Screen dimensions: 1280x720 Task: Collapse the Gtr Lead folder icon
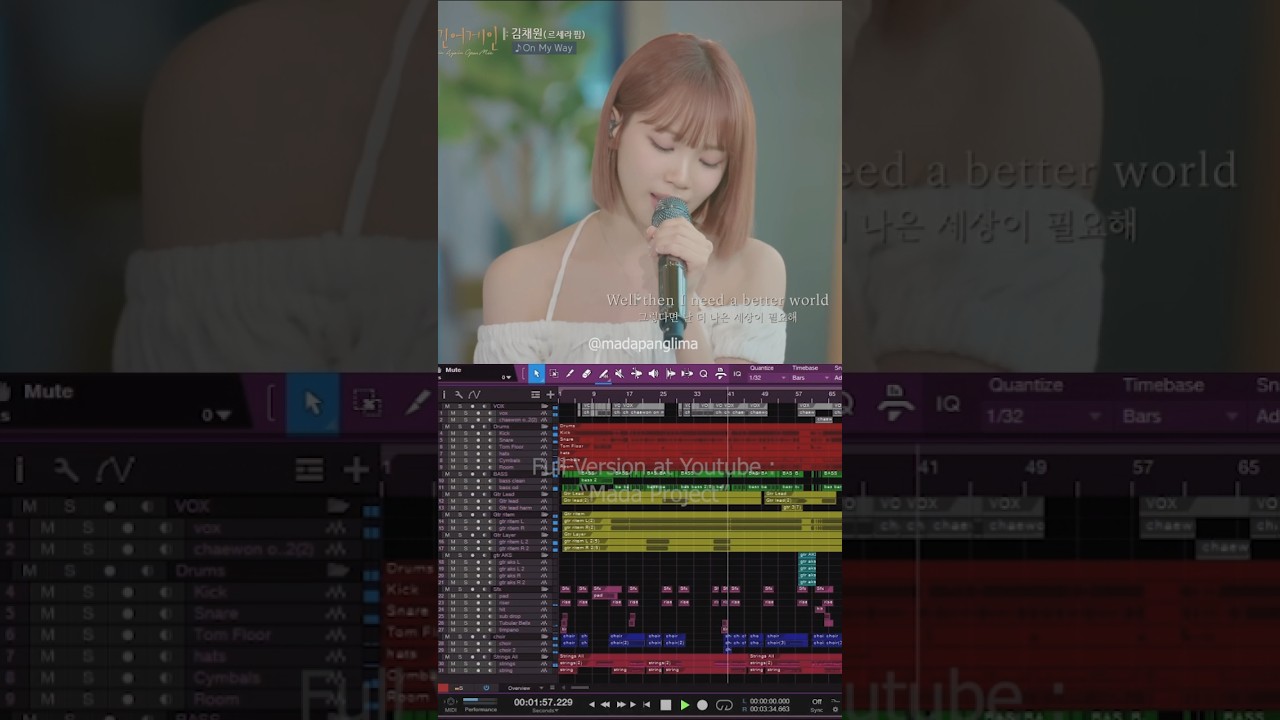(x=545, y=494)
